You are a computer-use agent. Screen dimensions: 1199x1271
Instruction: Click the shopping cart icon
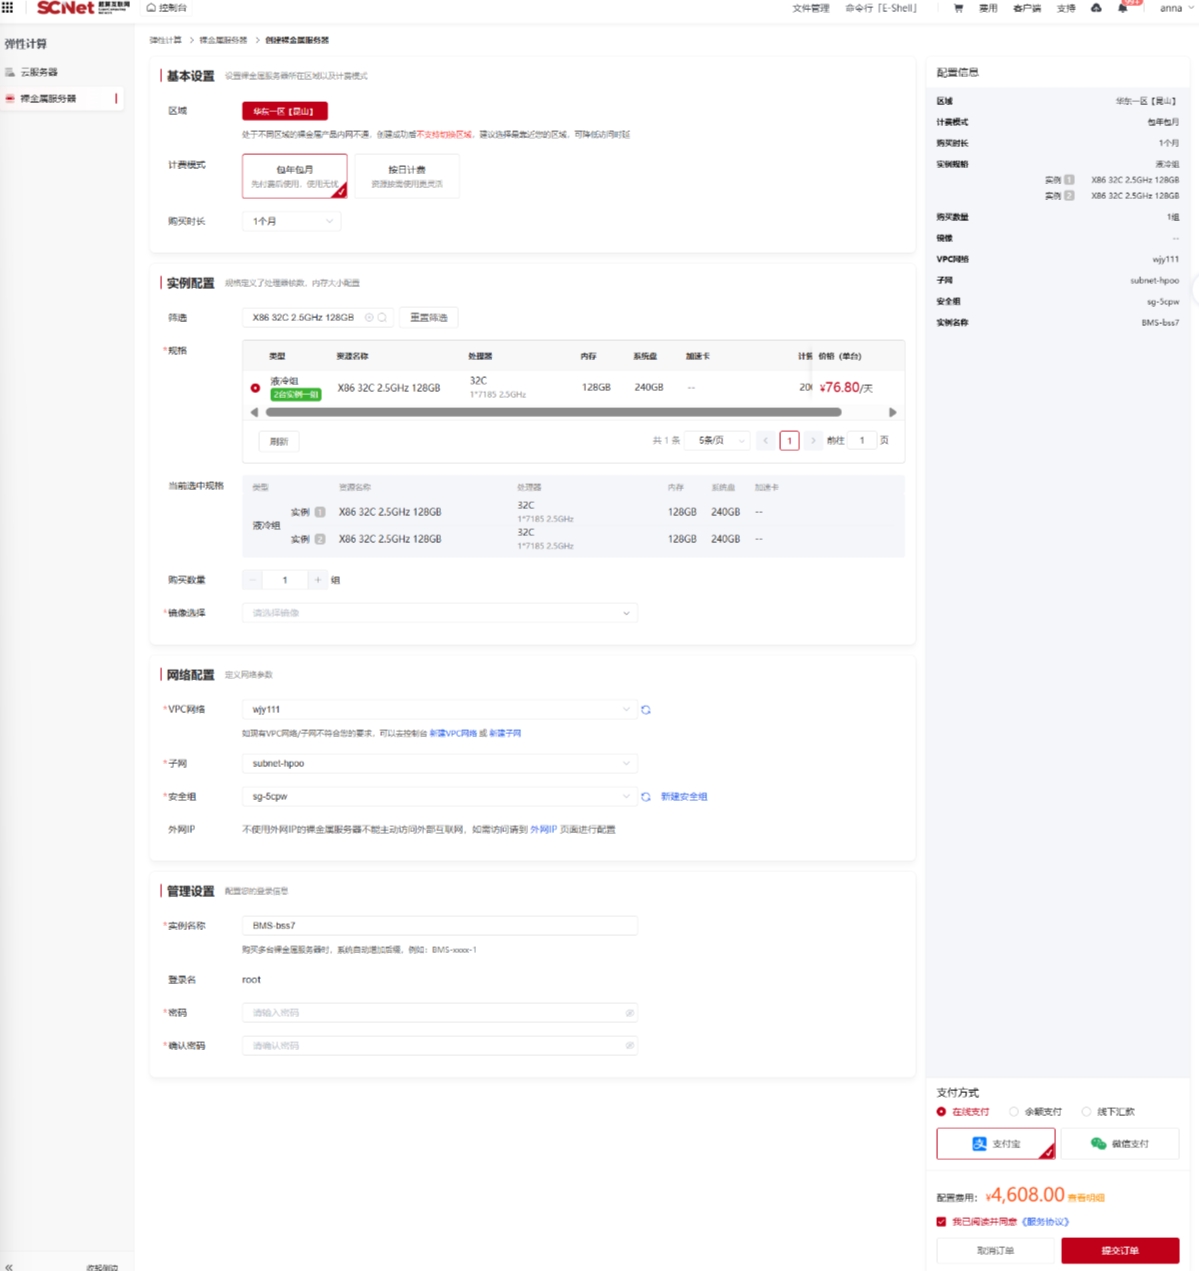958,8
